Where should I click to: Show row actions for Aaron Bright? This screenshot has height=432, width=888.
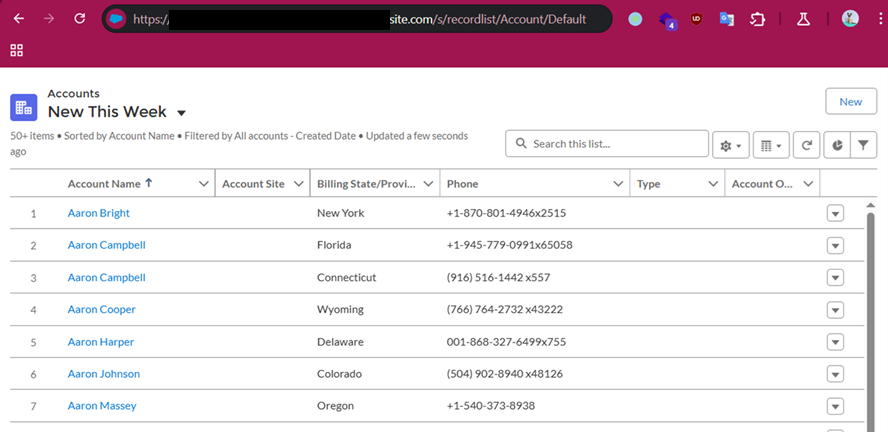[x=835, y=213]
